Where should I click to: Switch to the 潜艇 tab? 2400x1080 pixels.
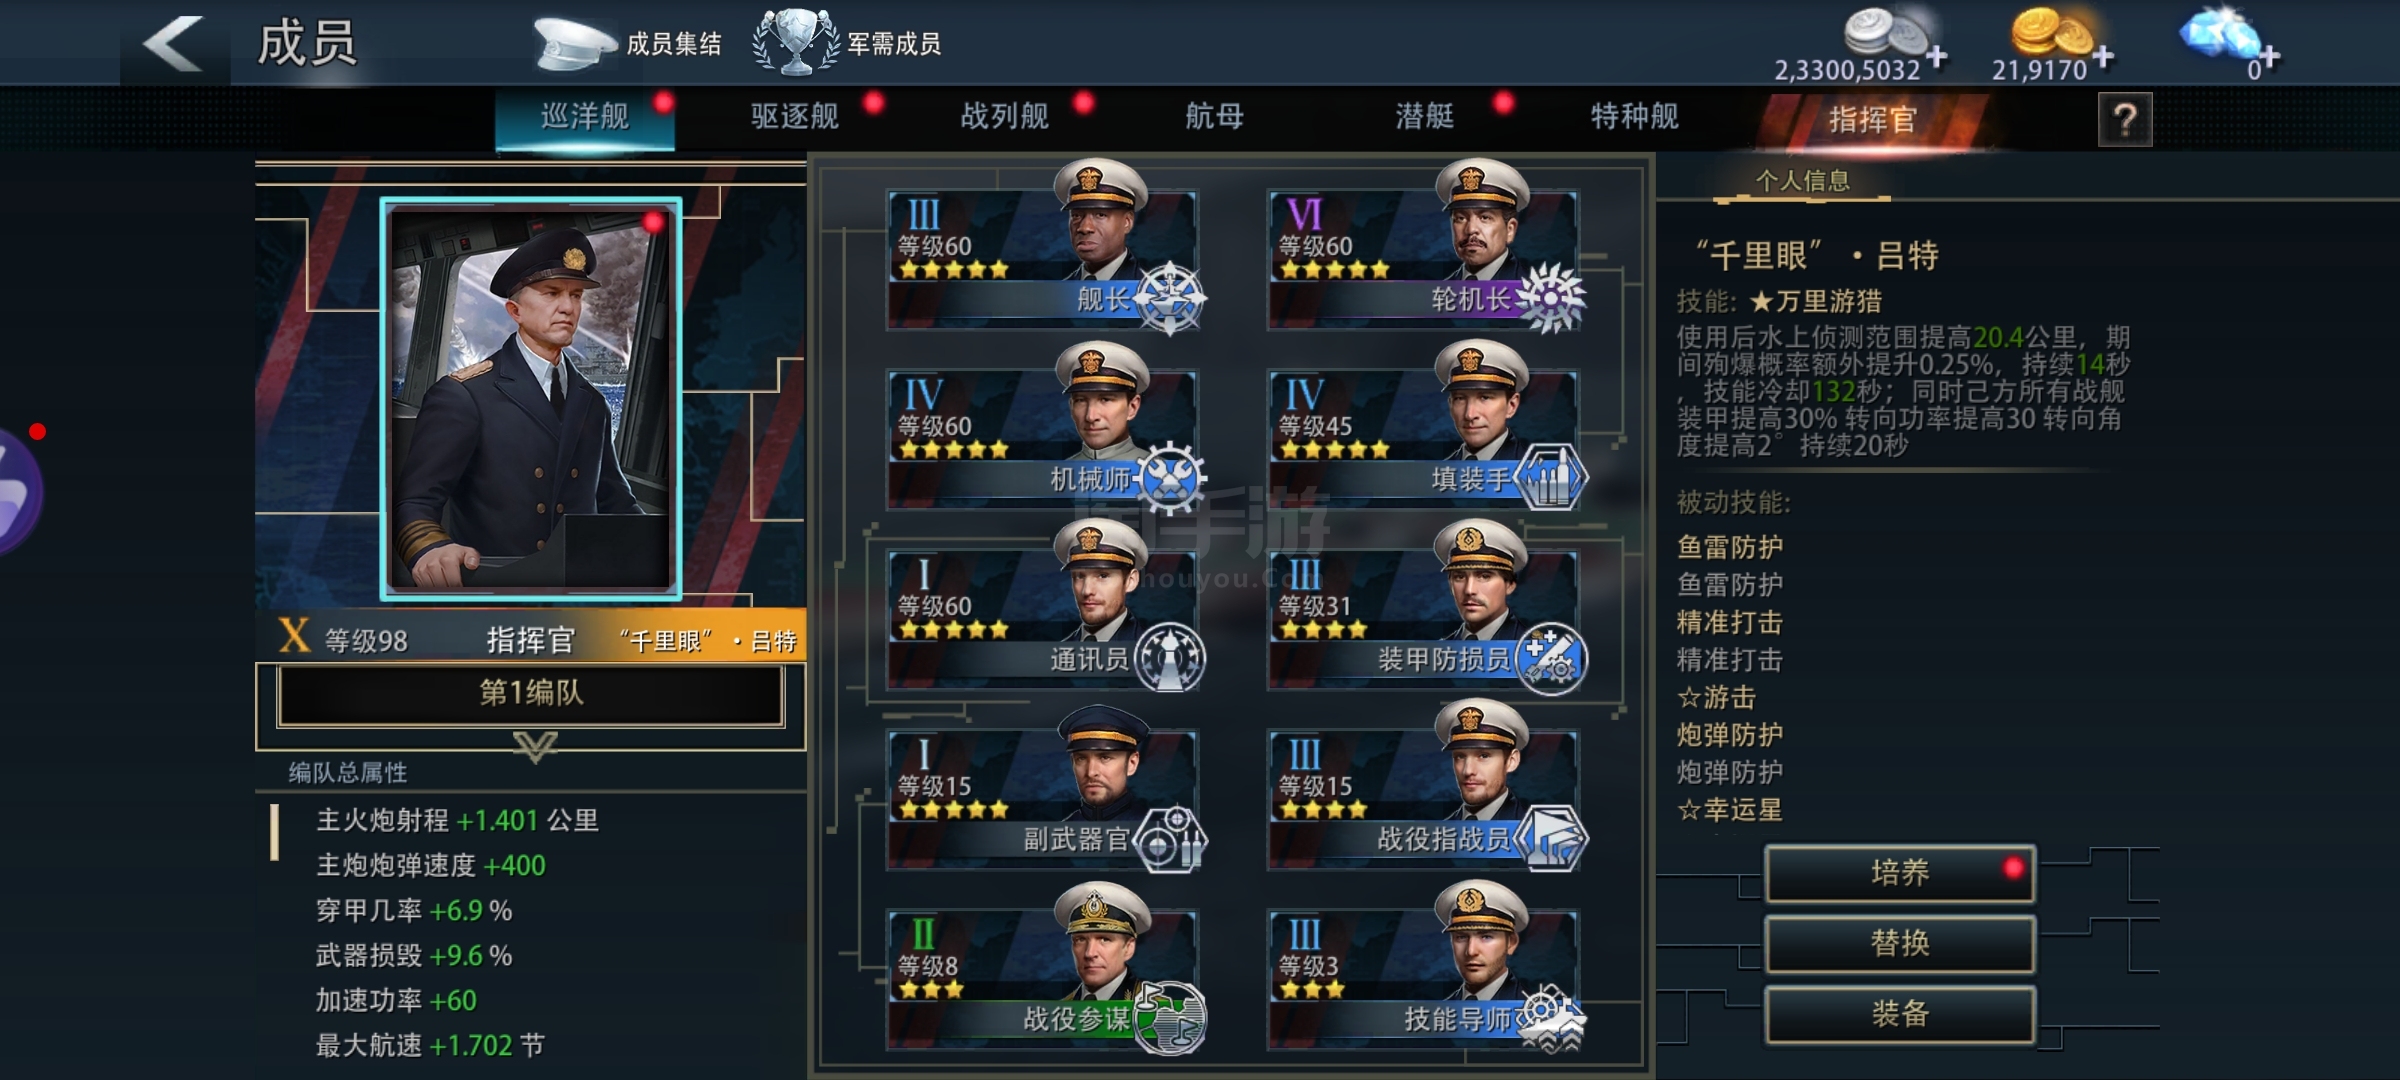point(1425,116)
